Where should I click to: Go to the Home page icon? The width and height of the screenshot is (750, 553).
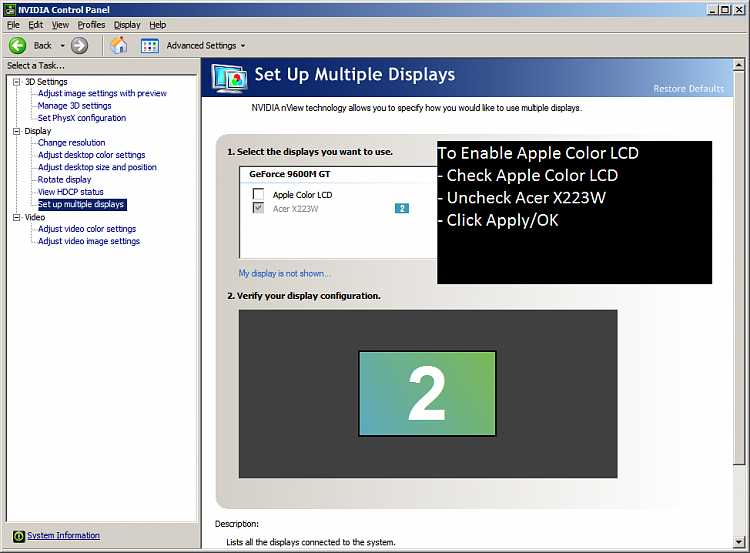pyautogui.click(x=119, y=45)
